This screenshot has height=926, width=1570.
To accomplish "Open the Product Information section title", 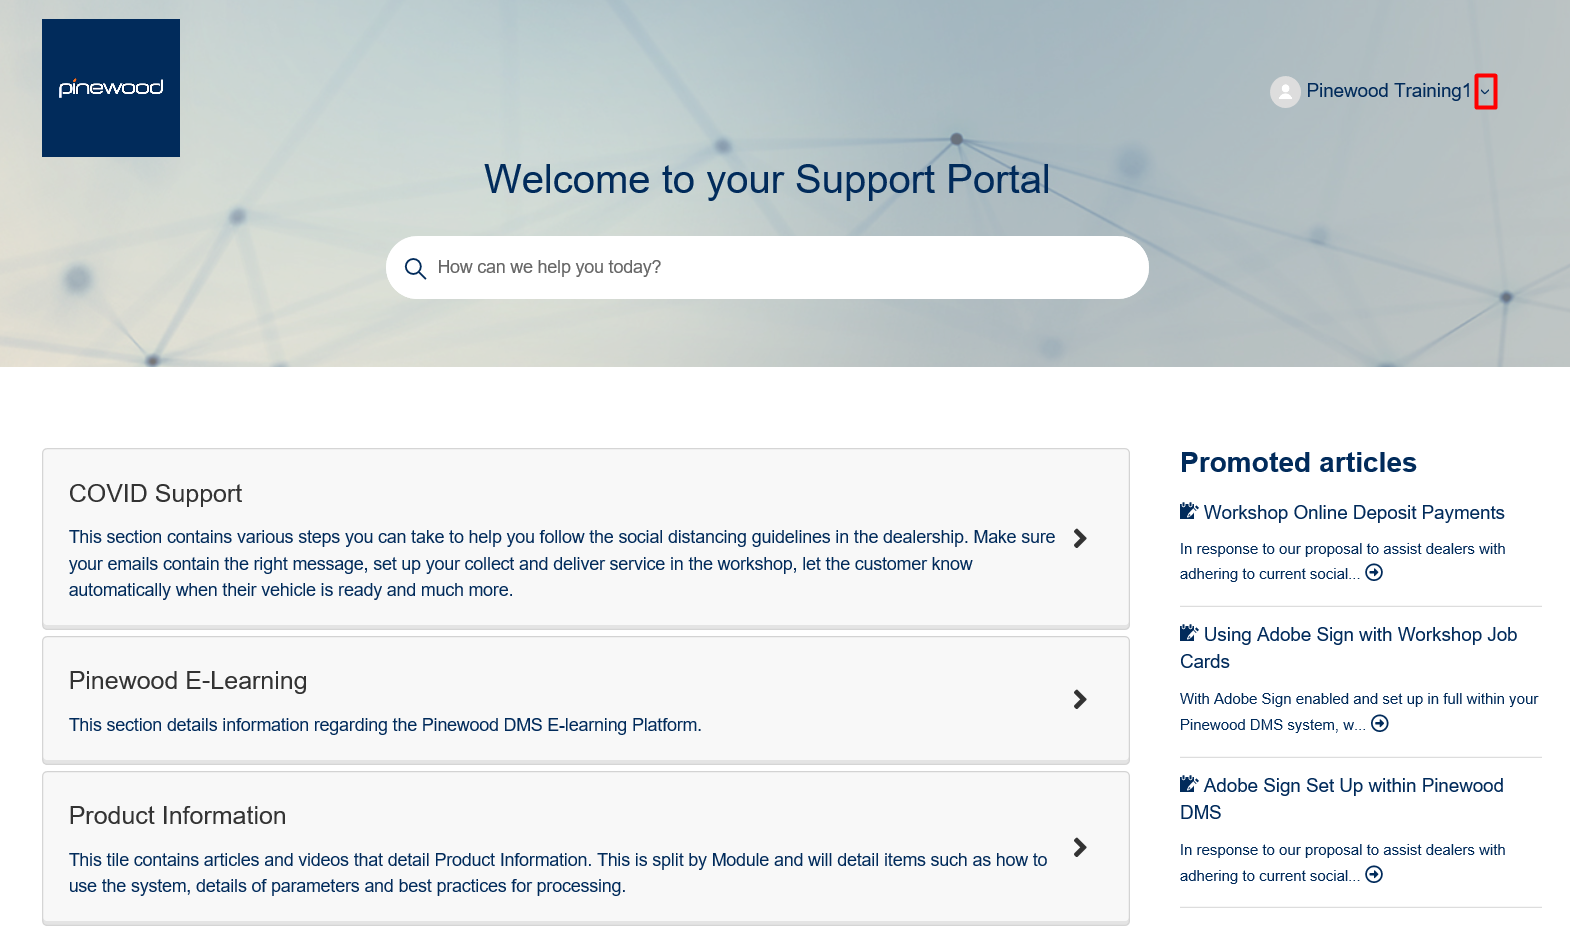I will click(x=177, y=816).
